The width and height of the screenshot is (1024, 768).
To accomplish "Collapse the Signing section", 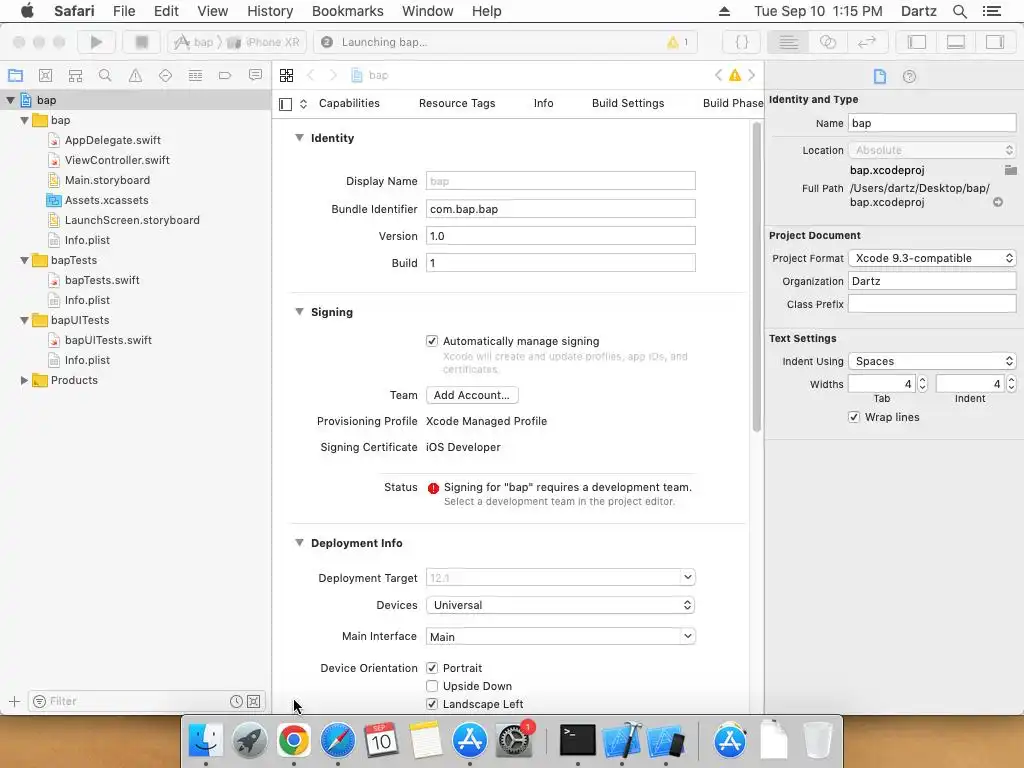I will 299,312.
